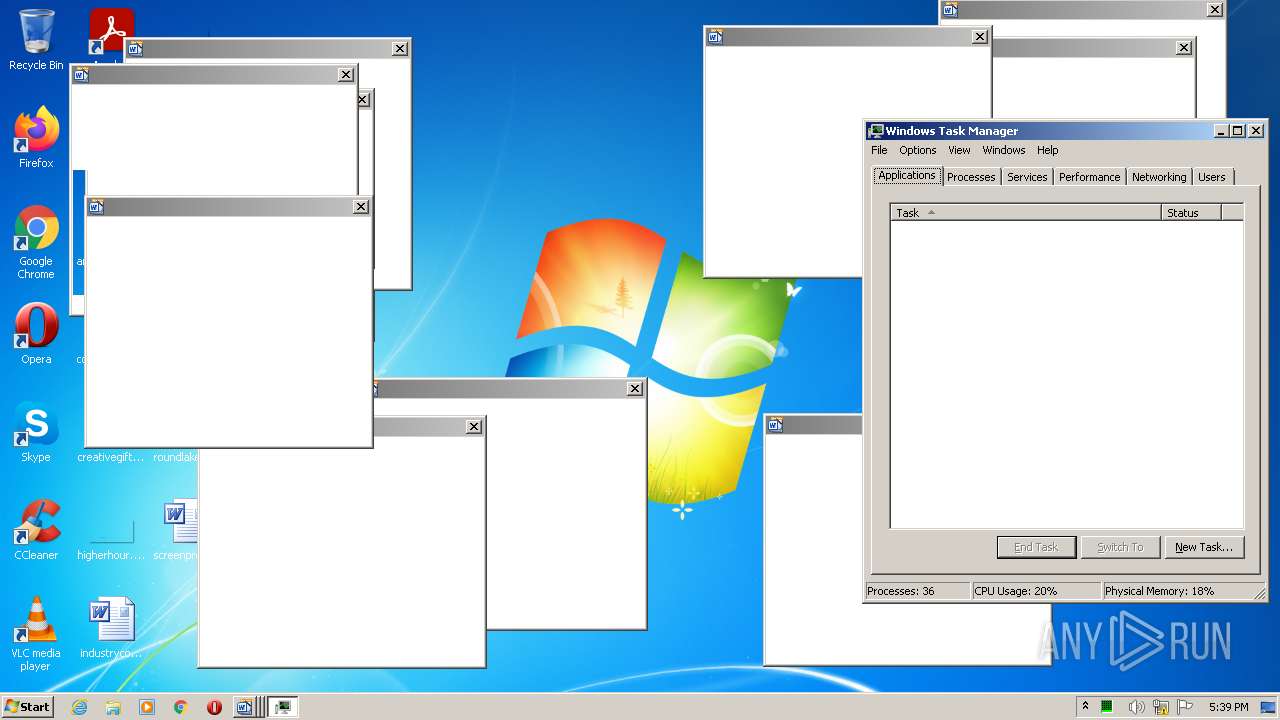This screenshot has height=720, width=1280.
Task: Switch to the Services tab
Action: pos(1027,177)
